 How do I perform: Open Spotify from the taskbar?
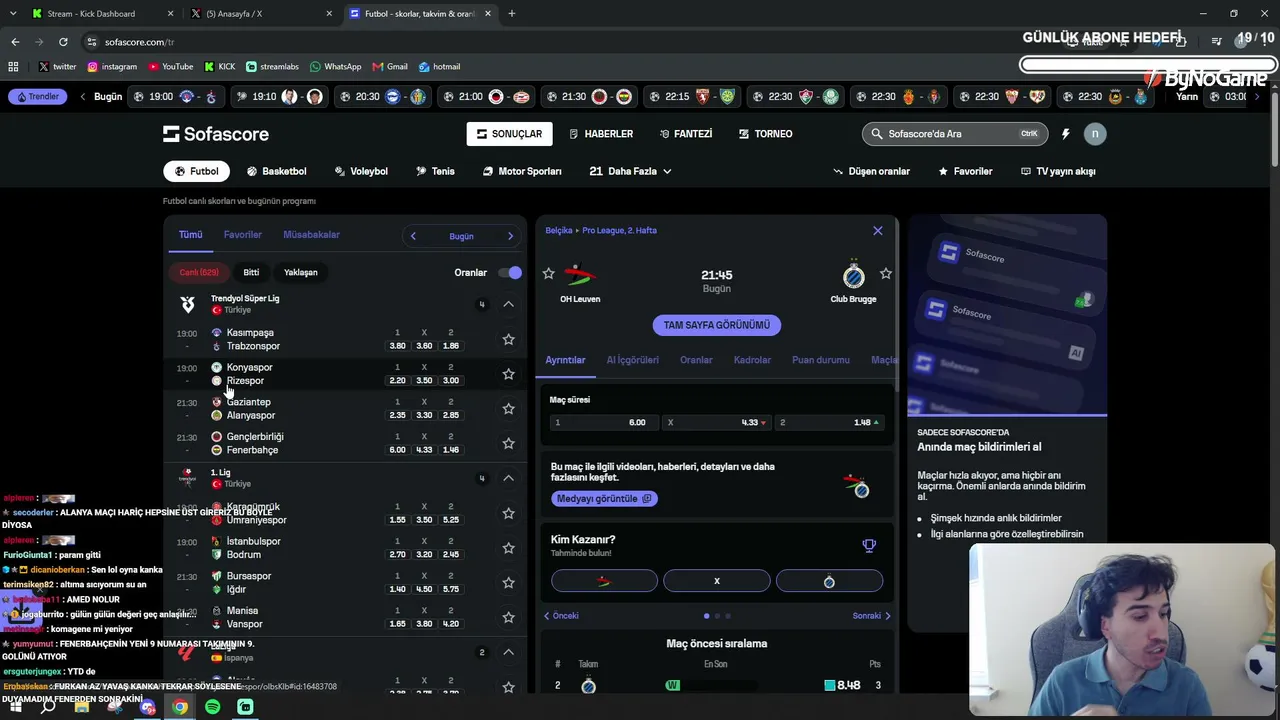click(213, 707)
